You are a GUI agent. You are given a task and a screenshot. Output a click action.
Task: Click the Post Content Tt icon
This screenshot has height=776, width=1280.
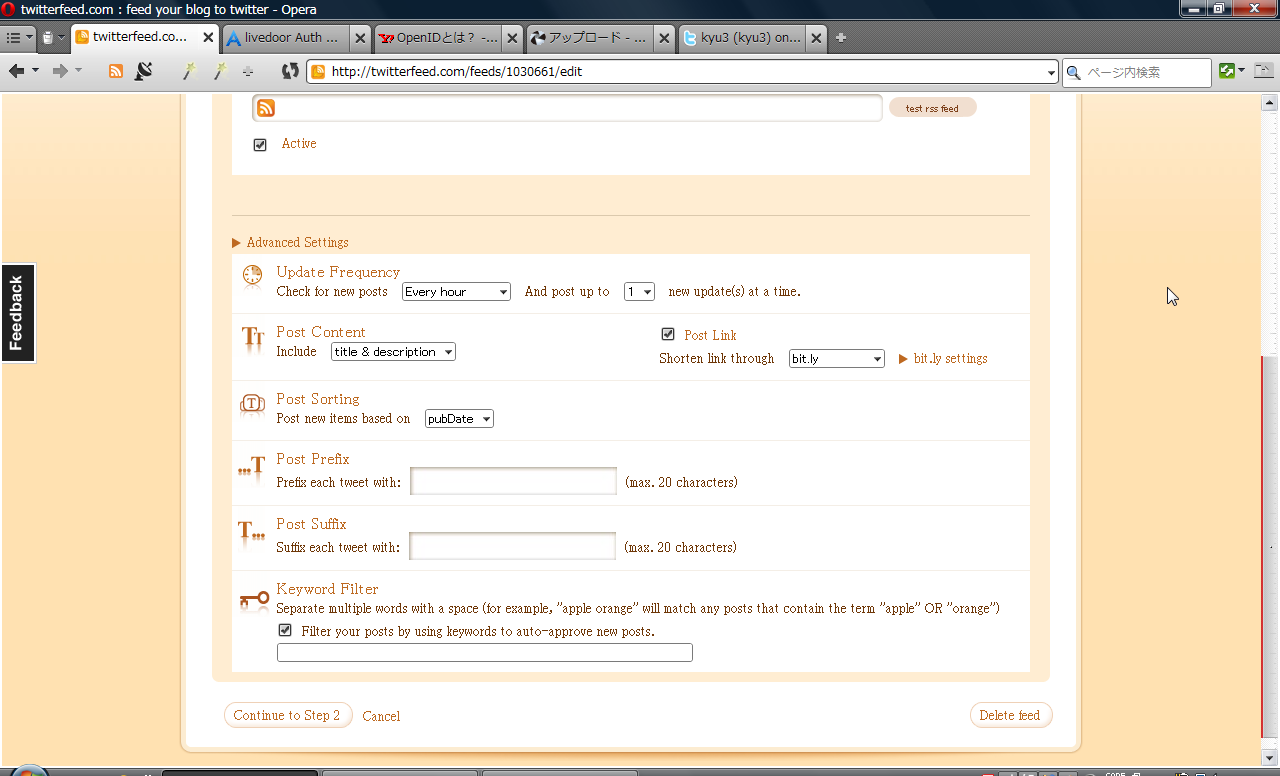click(x=252, y=341)
